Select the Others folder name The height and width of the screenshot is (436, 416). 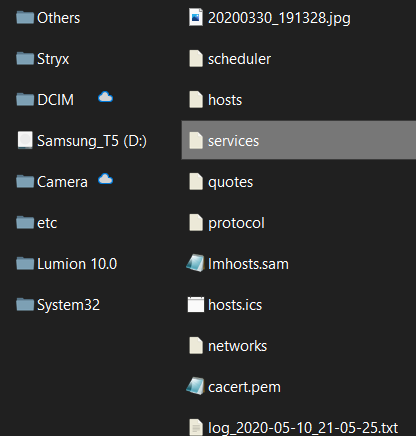click(x=59, y=18)
